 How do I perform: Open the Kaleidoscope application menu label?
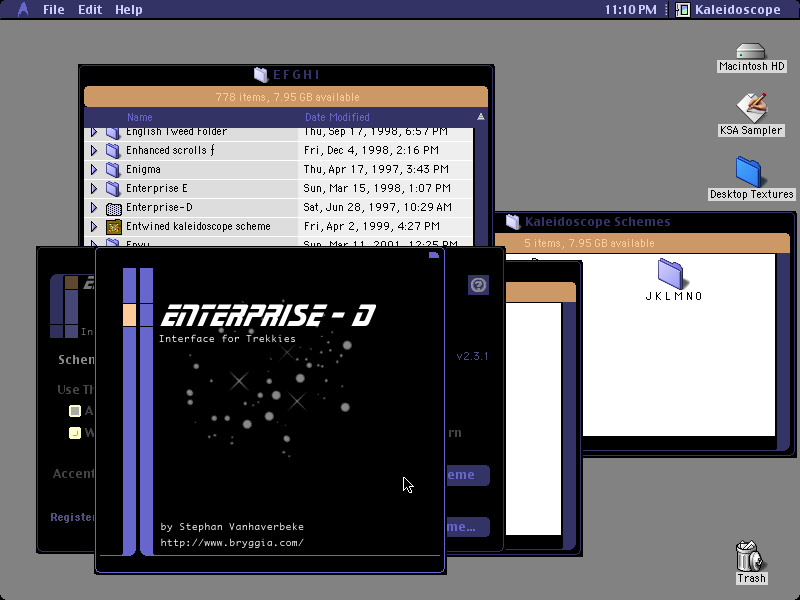point(737,10)
